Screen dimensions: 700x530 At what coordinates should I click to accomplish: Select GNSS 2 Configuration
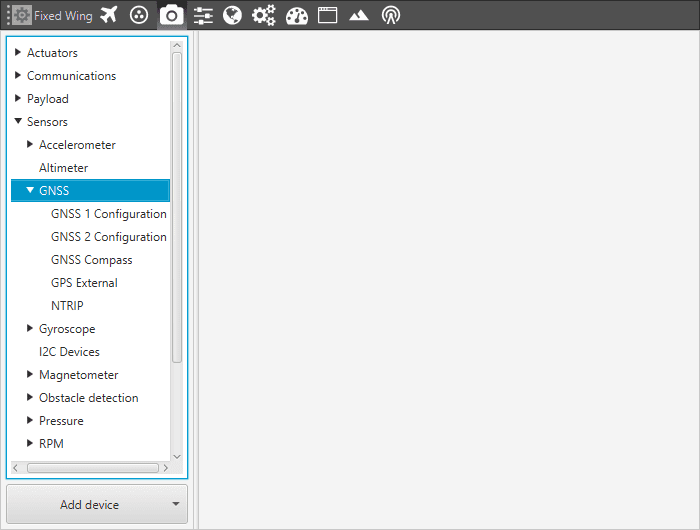pyautogui.click(x=108, y=237)
